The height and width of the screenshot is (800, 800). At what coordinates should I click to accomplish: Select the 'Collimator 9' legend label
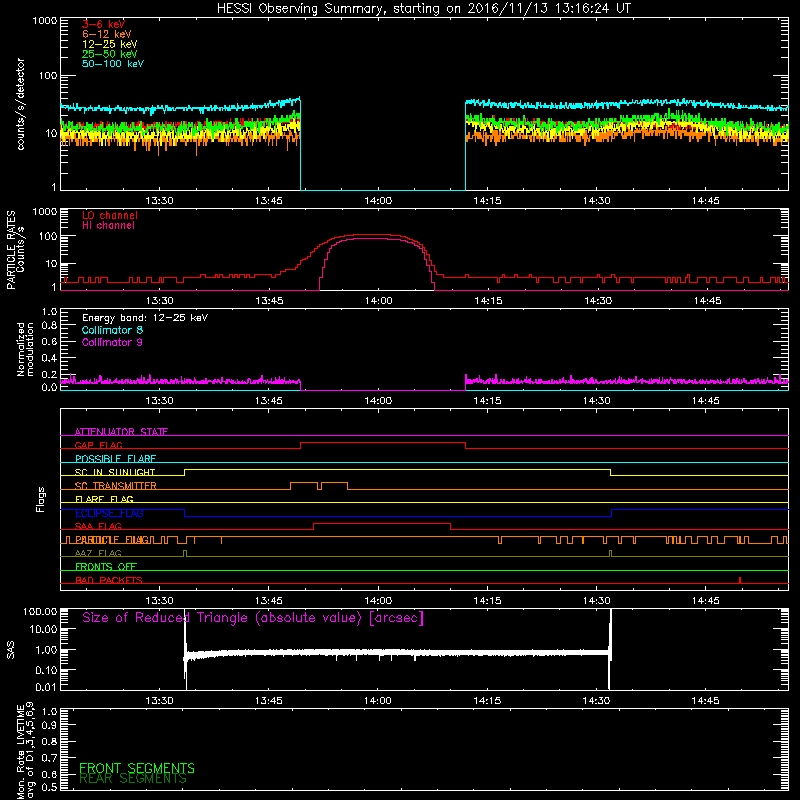112,342
